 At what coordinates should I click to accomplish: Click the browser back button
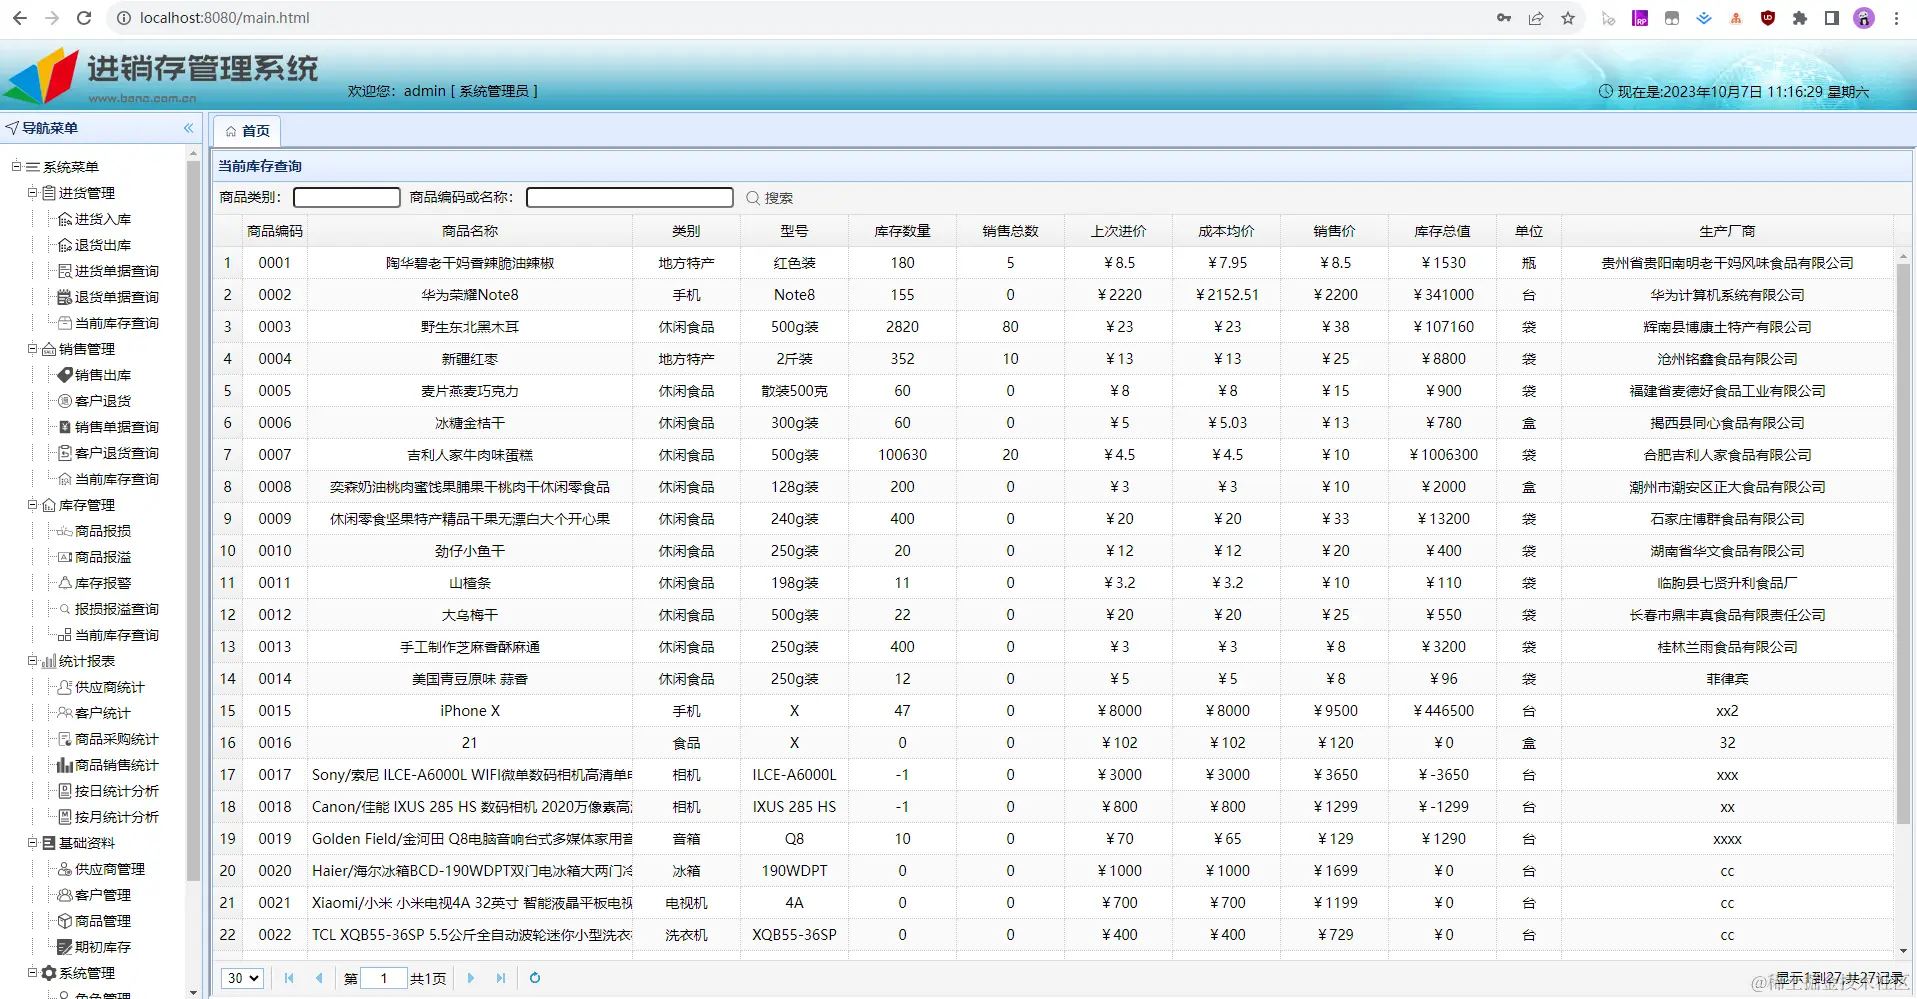(20, 18)
